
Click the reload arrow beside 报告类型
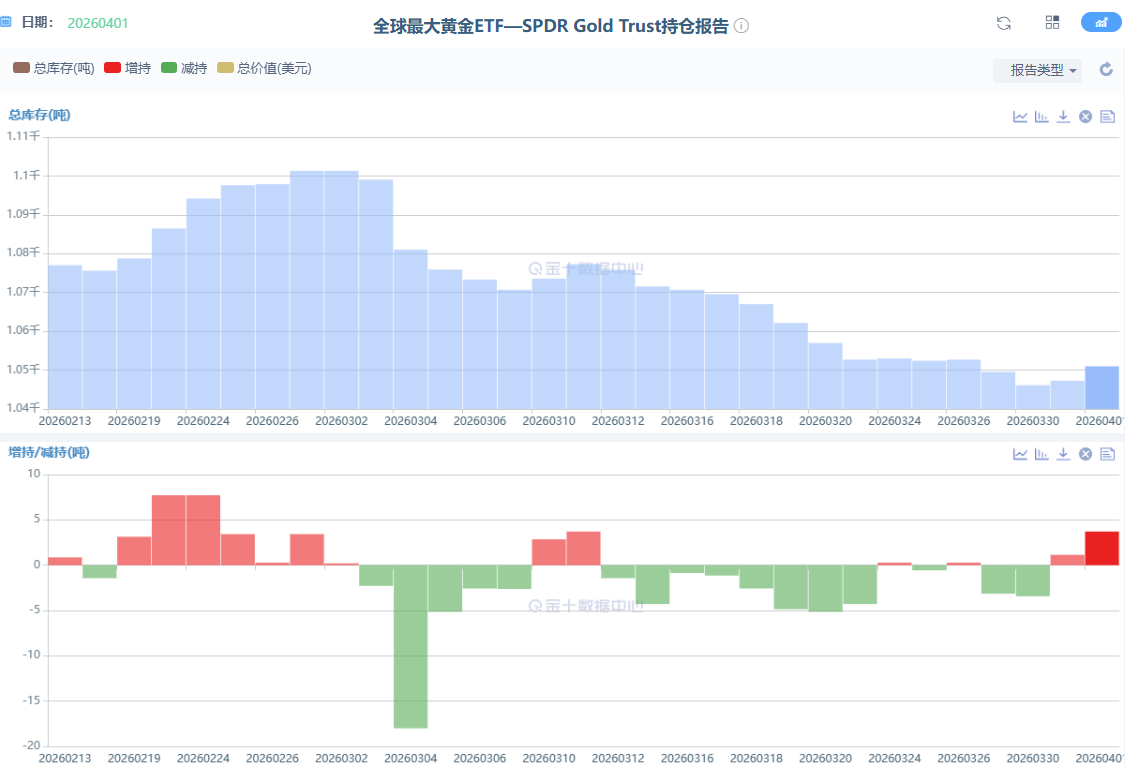[1106, 70]
